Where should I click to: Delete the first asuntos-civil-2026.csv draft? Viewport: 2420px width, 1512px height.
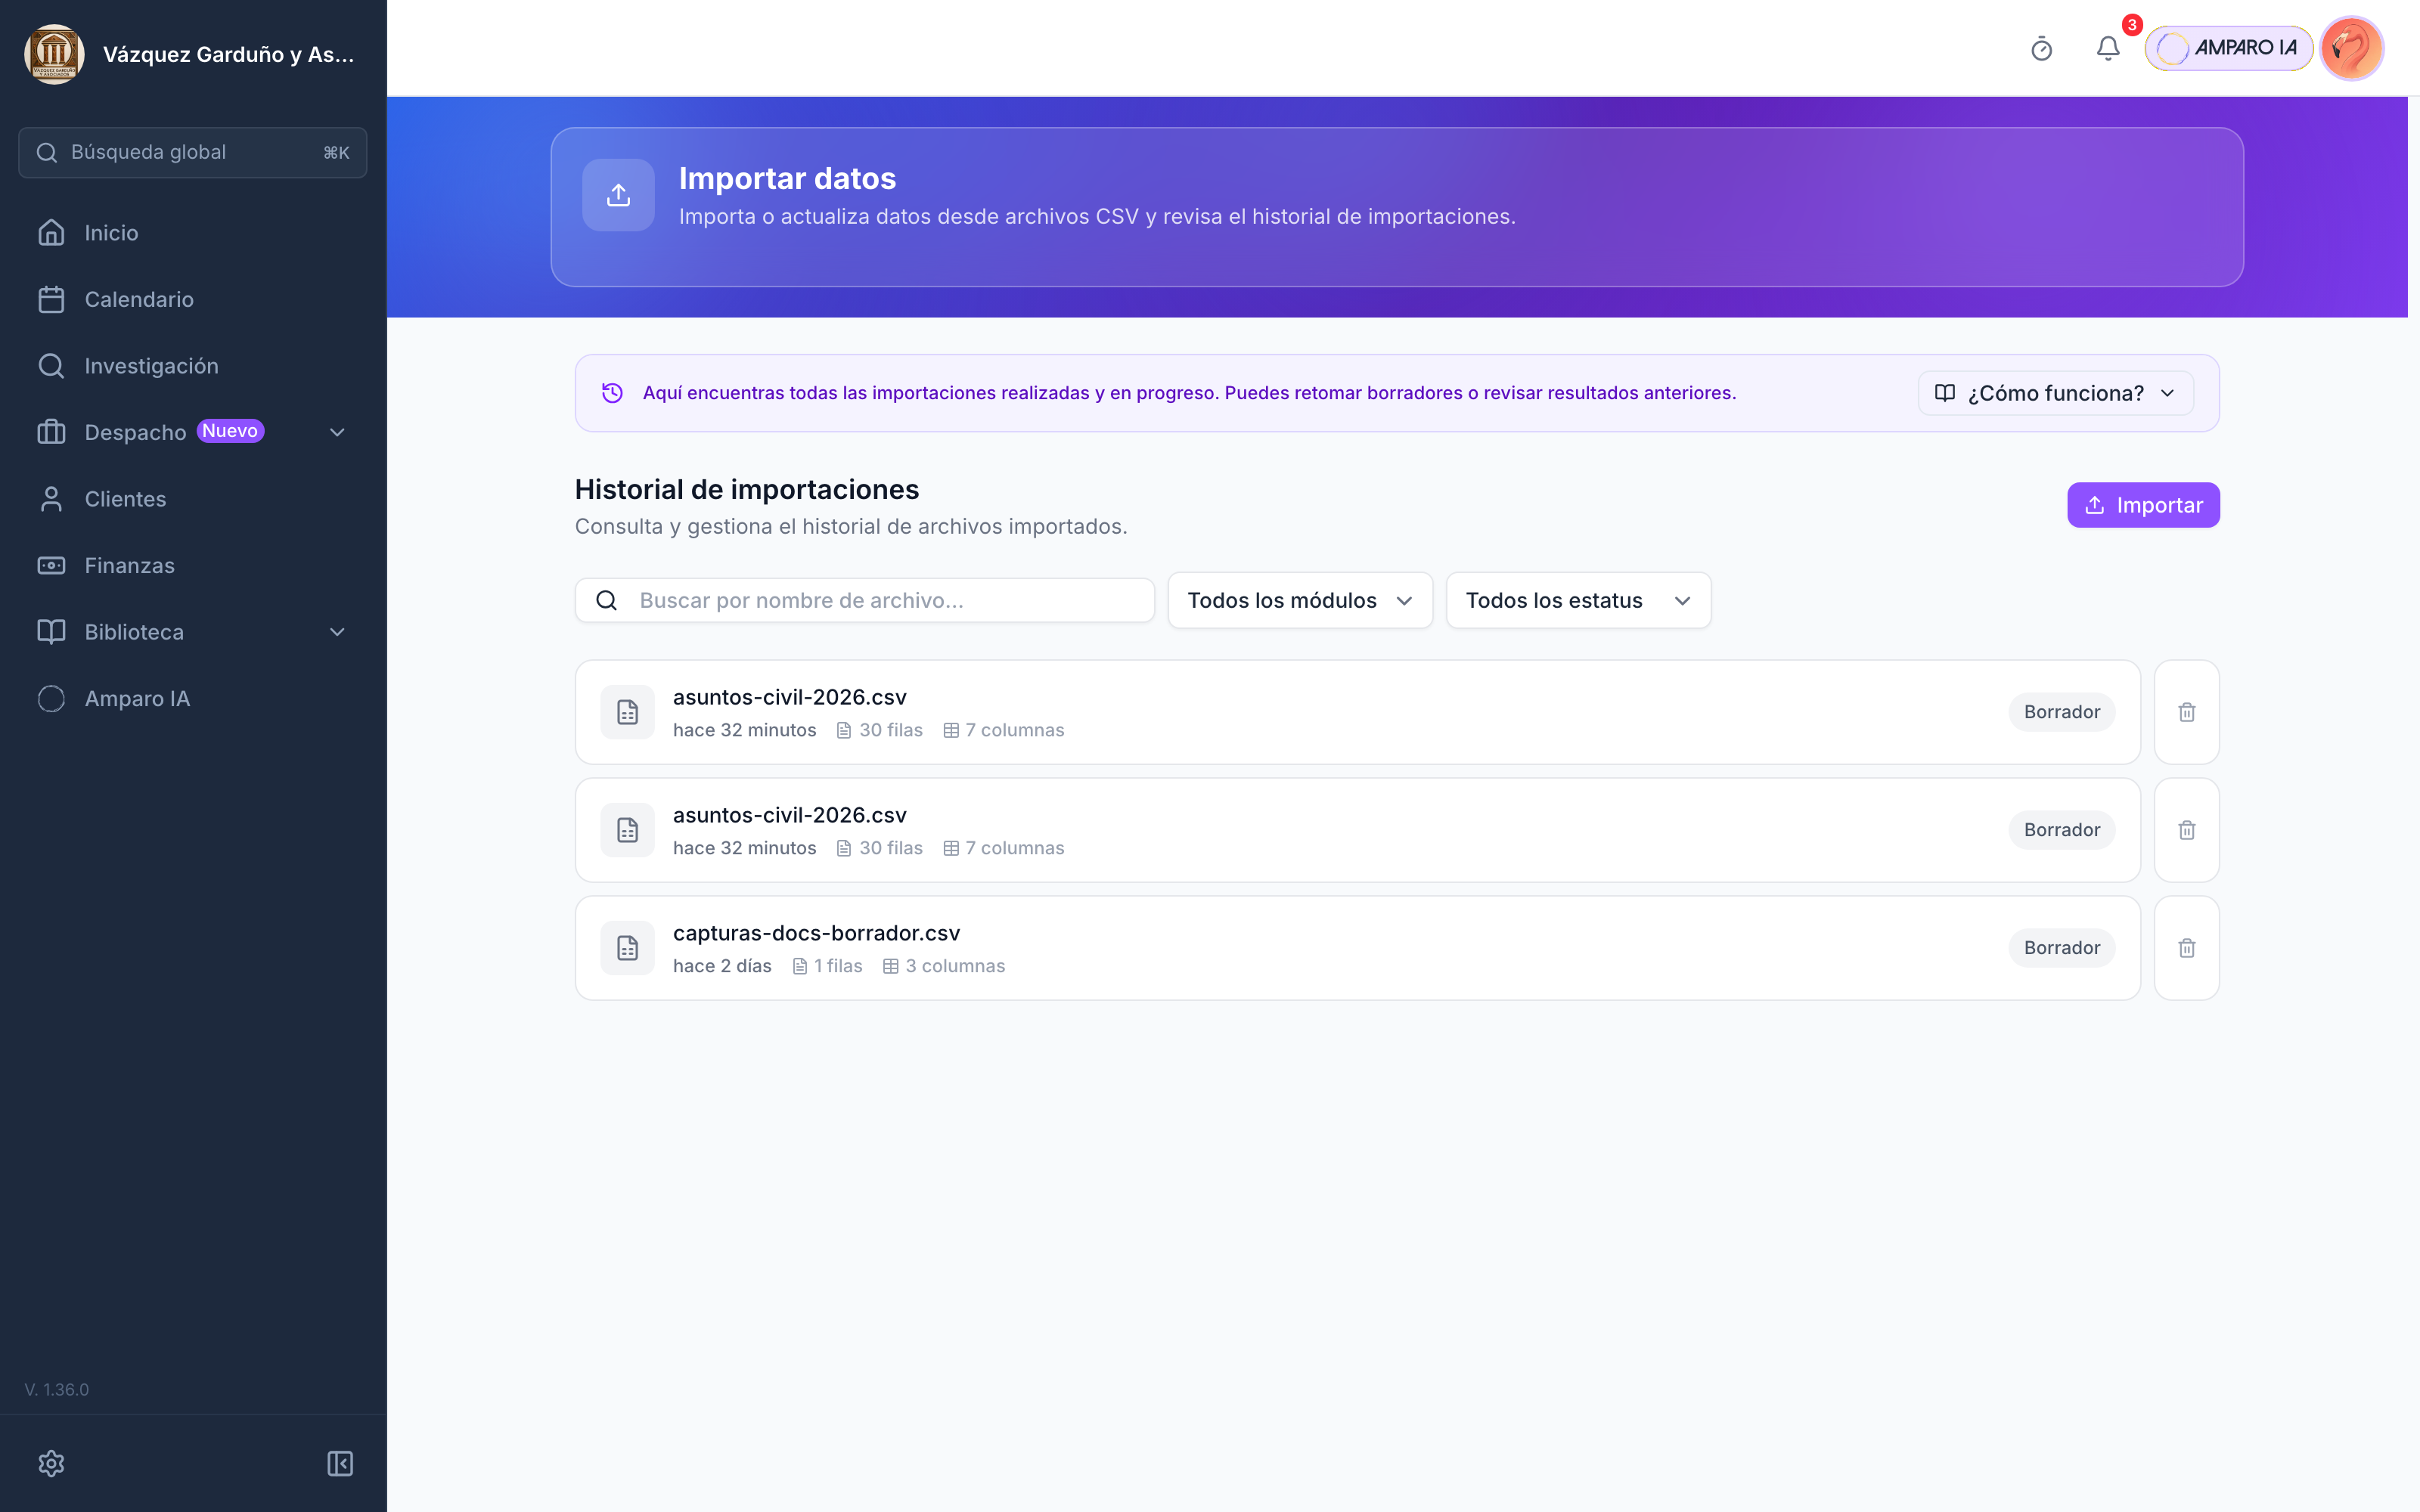tap(2187, 712)
